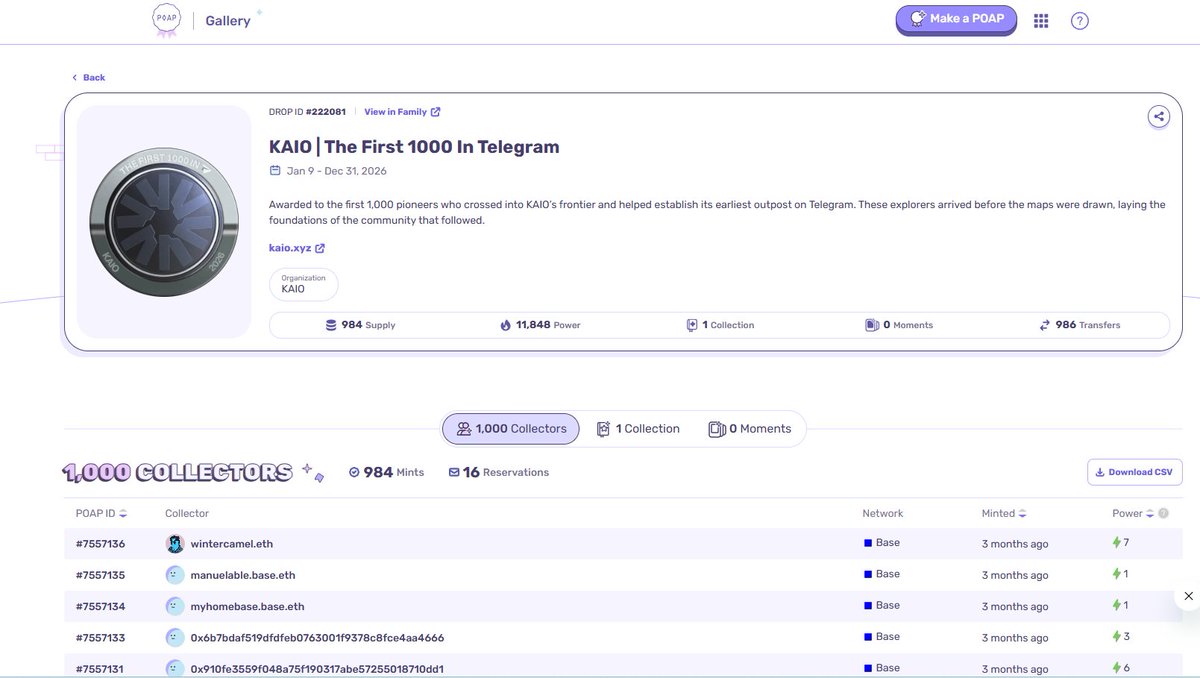Open the Power column help icon
The width and height of the screenshot is (1200, 678).
1163,513
